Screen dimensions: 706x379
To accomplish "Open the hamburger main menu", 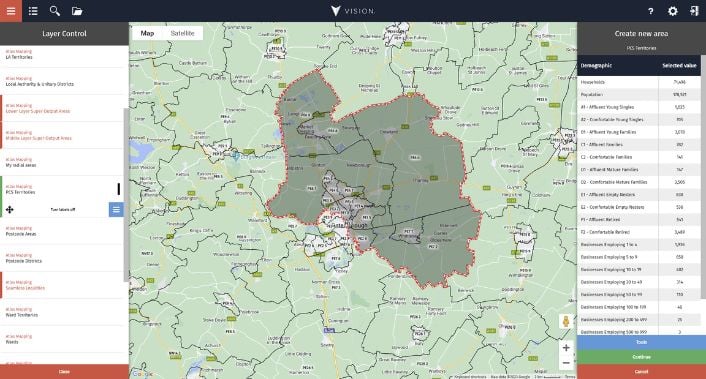I will [11, 11].
